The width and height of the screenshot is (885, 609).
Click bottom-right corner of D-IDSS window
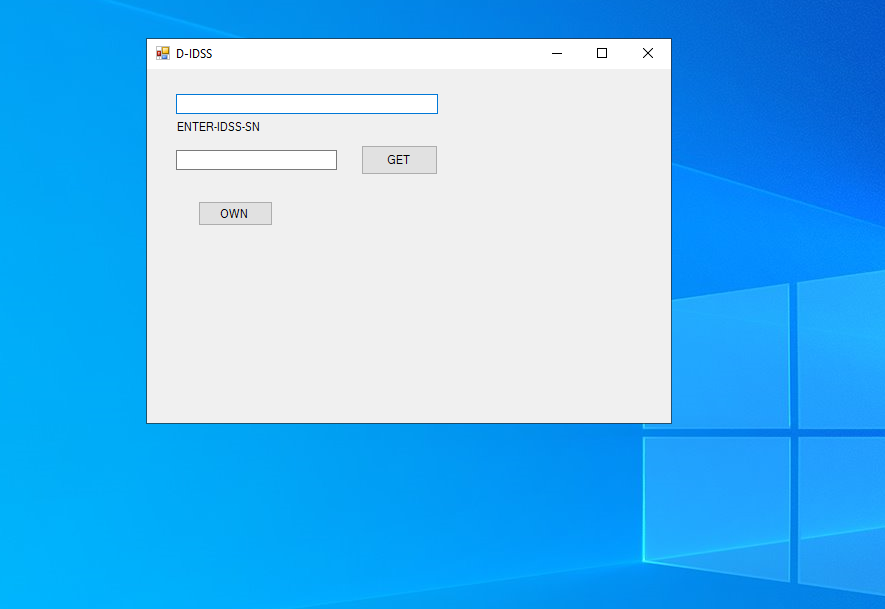[x=670, y=422]
